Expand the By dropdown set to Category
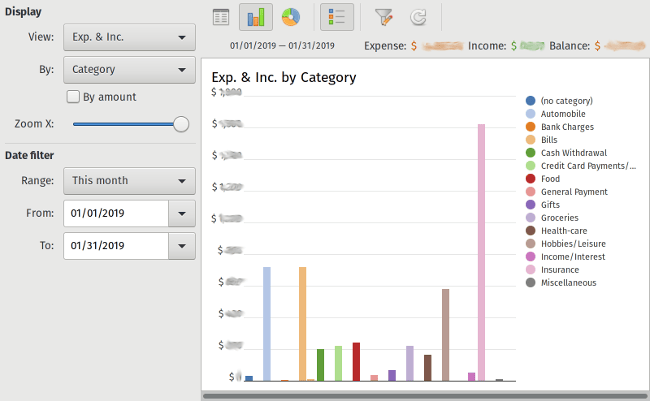 pyautogui.click(x=128, y=70)
